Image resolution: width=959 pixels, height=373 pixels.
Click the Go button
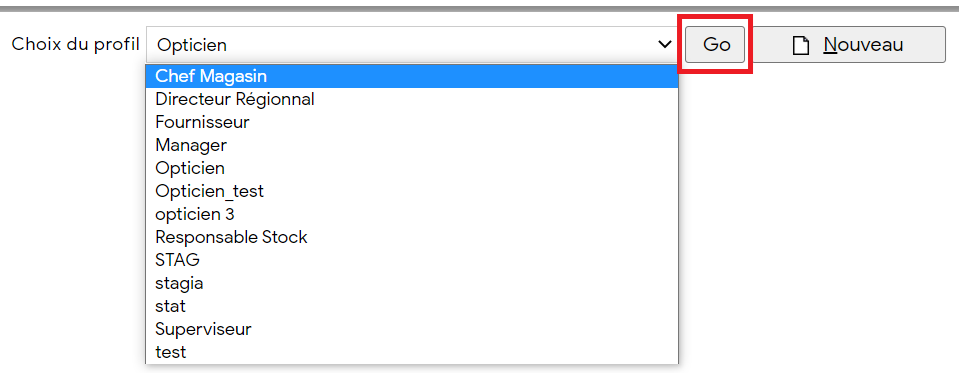pyautogui.click(x=714, y=45)
